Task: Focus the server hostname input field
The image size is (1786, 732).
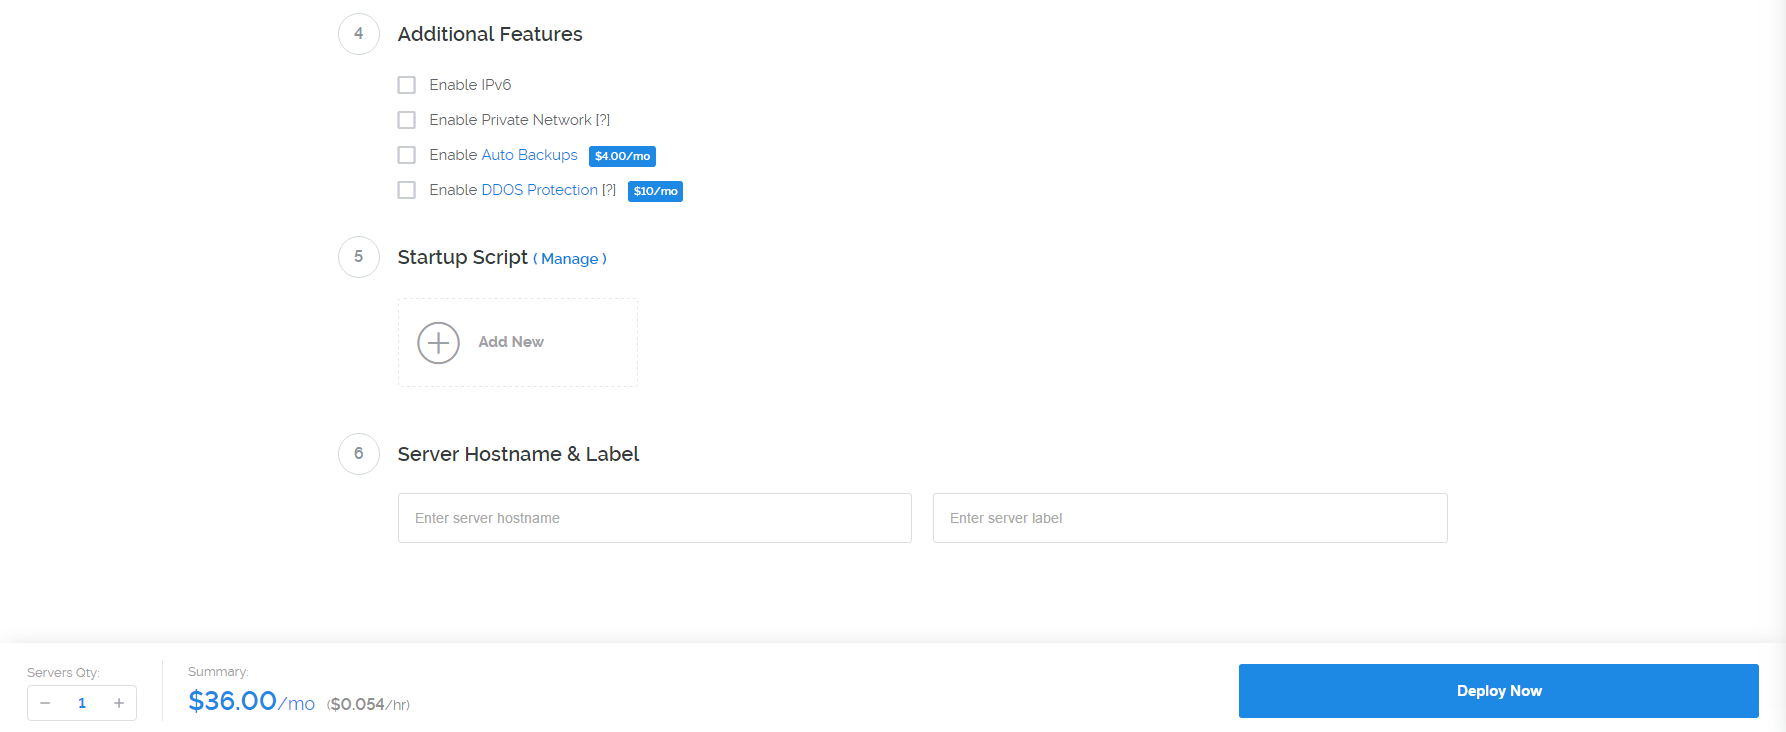Action: coord(655,518)
